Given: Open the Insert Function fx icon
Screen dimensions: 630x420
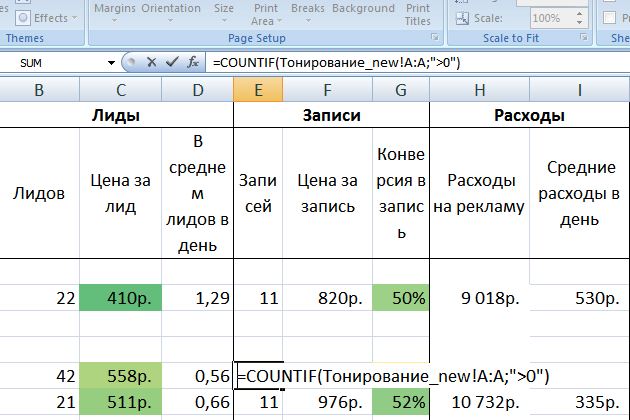Looking at the screenshot, I should pos(193,62).
